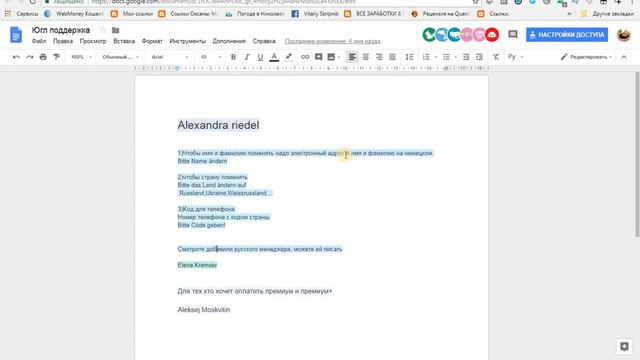Clear formatting from selection
The height and width of the screenshot is (360, 640).
[x=496, y=57]
